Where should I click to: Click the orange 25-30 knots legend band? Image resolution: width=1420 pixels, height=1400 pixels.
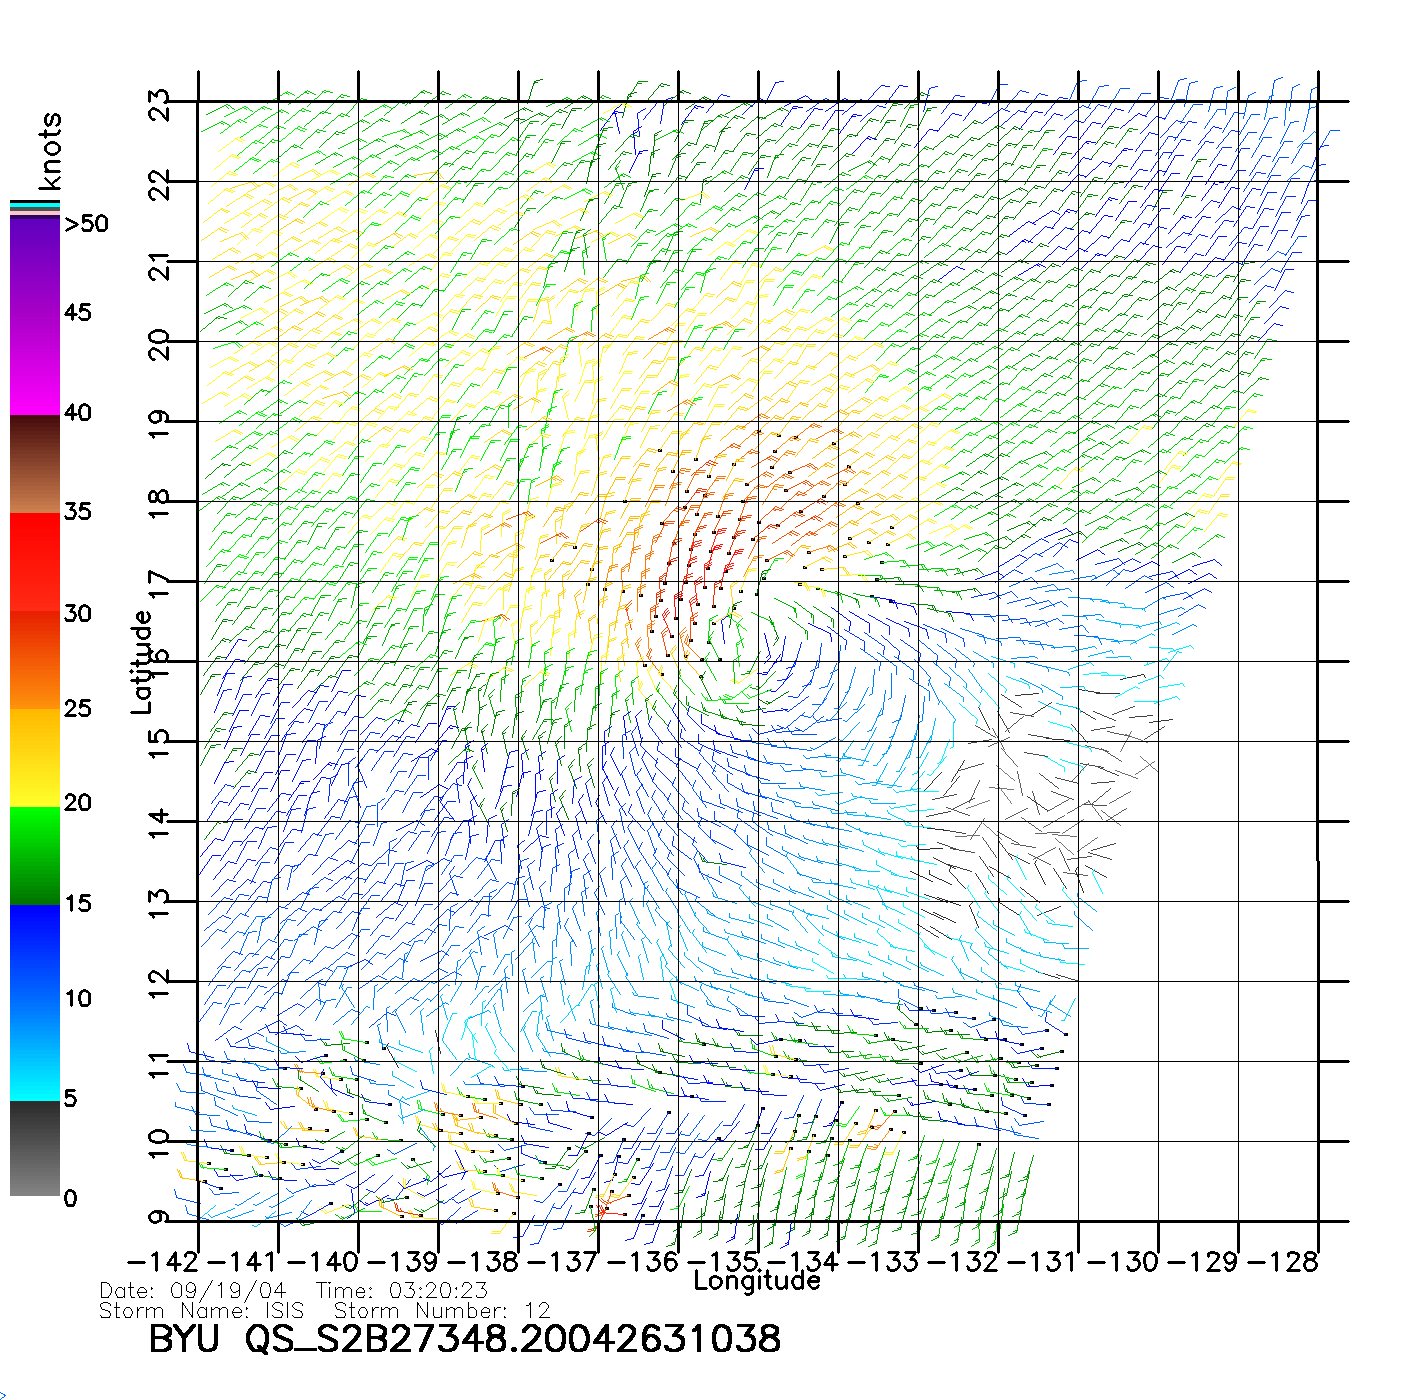[x=35, y=660]
